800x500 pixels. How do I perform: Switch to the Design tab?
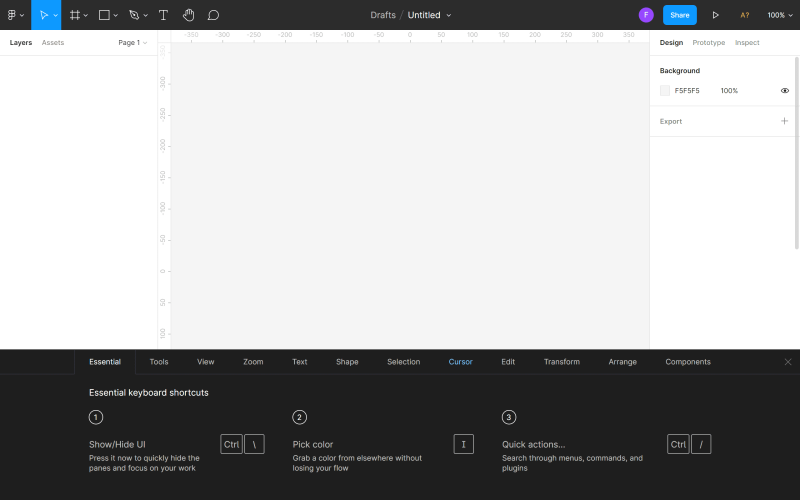click(671, 42)
